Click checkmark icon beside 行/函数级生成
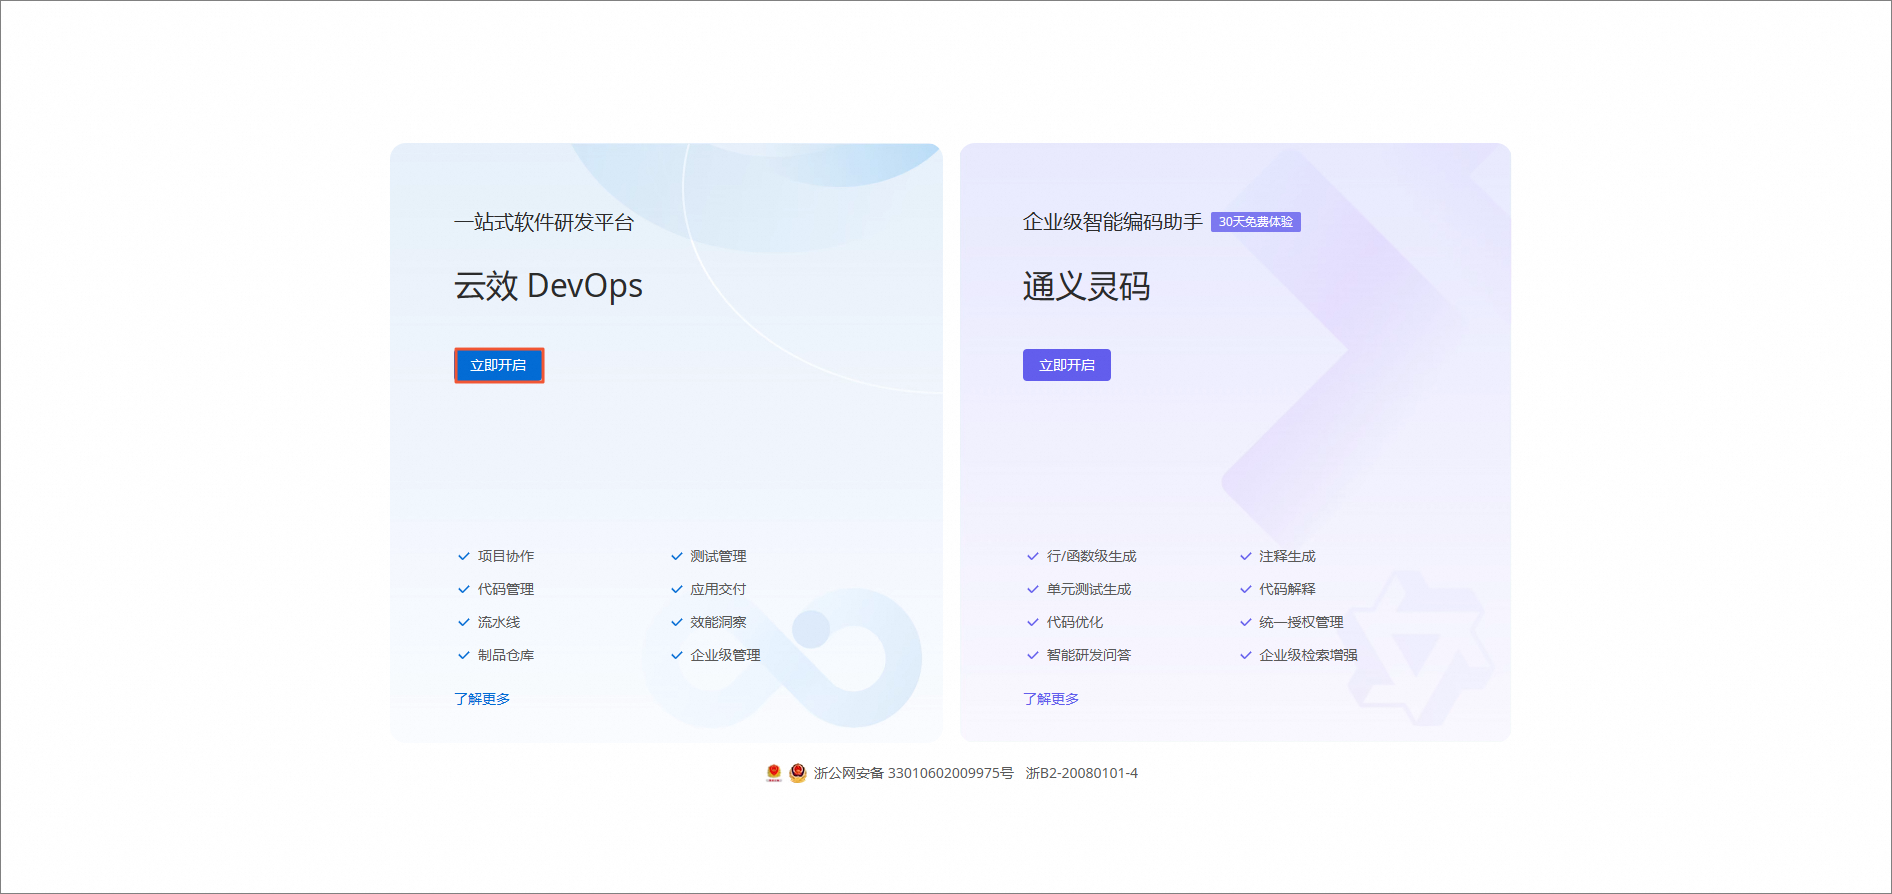The height and width of the screenshot is (894, 1892). click(1033, 556)
